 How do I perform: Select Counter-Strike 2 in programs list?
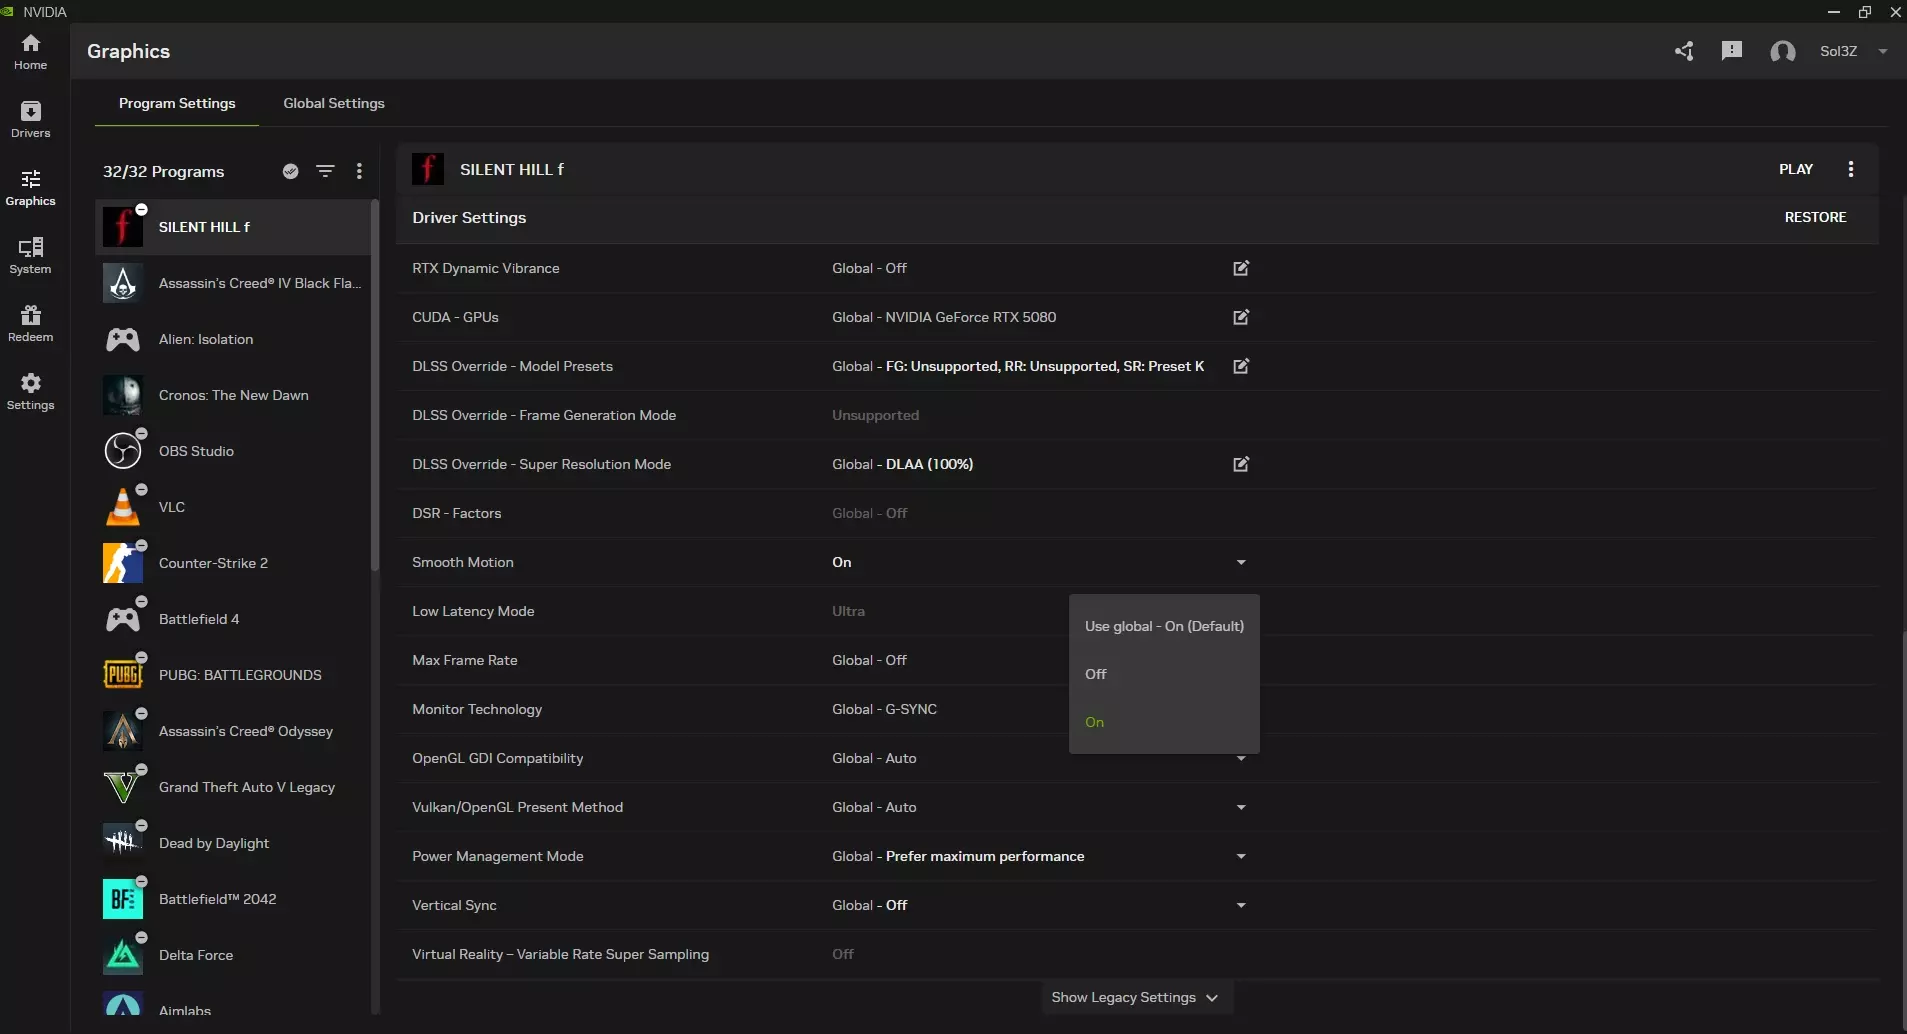coord(213,563)
